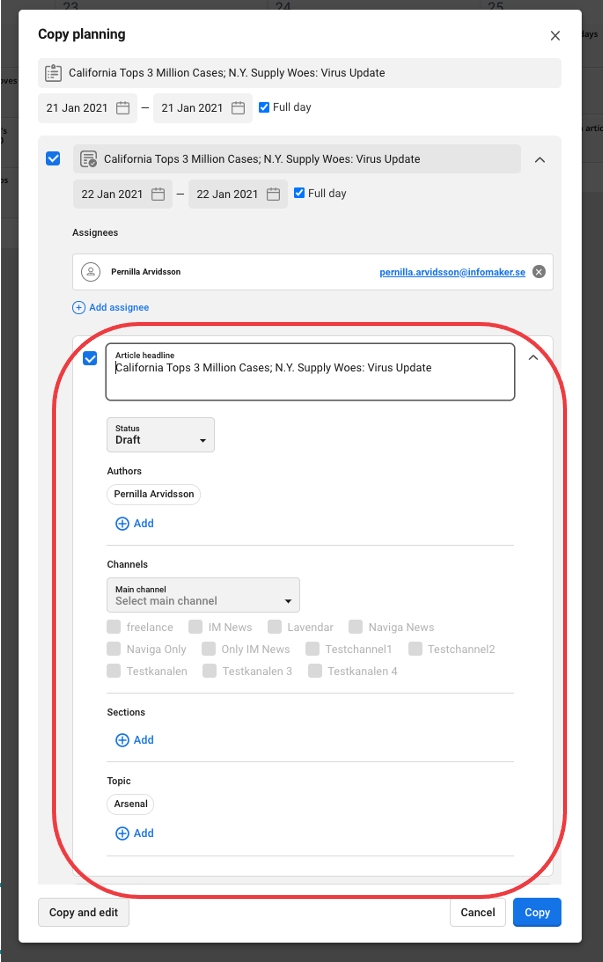Uncheck the top Full day checkbox

coord(264,108)
